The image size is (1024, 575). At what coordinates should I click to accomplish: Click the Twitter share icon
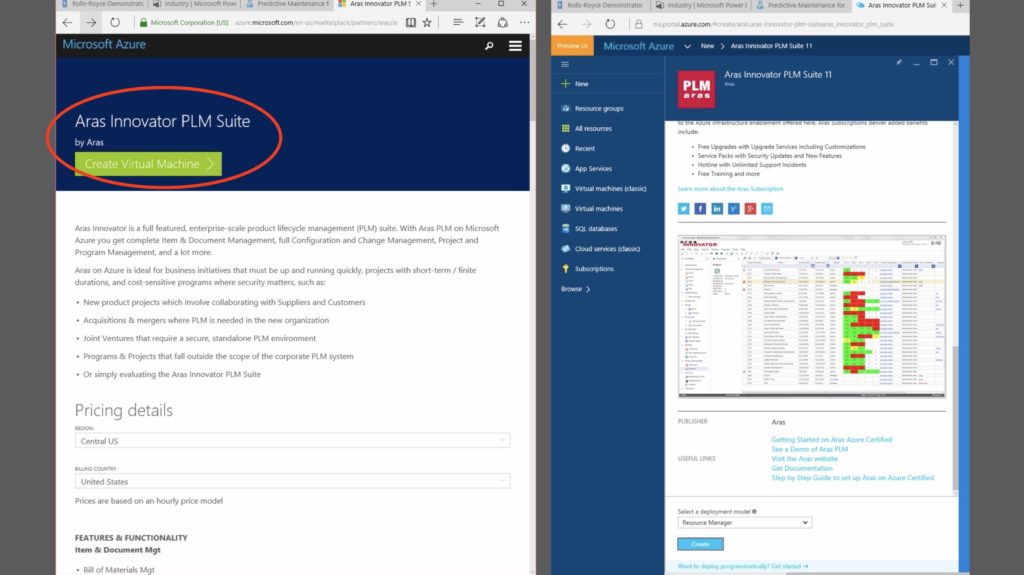tap(683, 208)
